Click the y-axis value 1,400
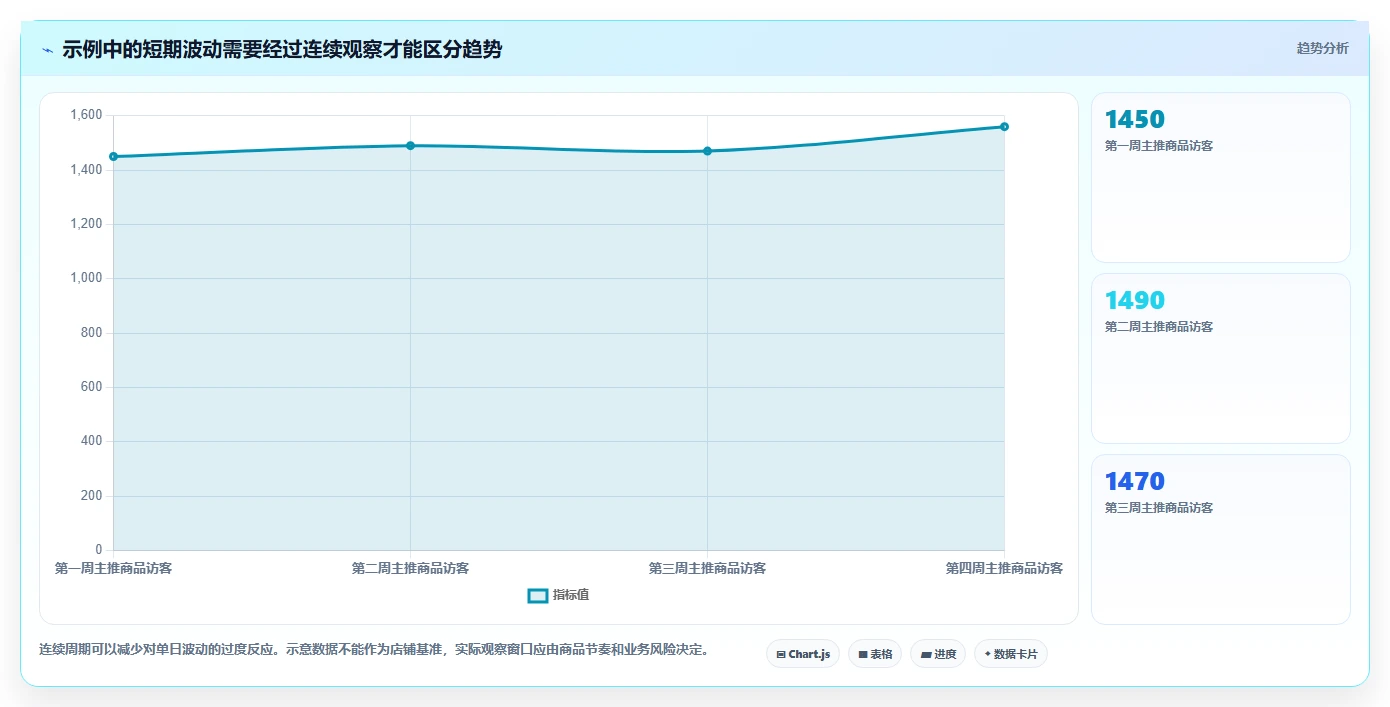This screenshot has height=707, width=1390. (x=86, y=170)
